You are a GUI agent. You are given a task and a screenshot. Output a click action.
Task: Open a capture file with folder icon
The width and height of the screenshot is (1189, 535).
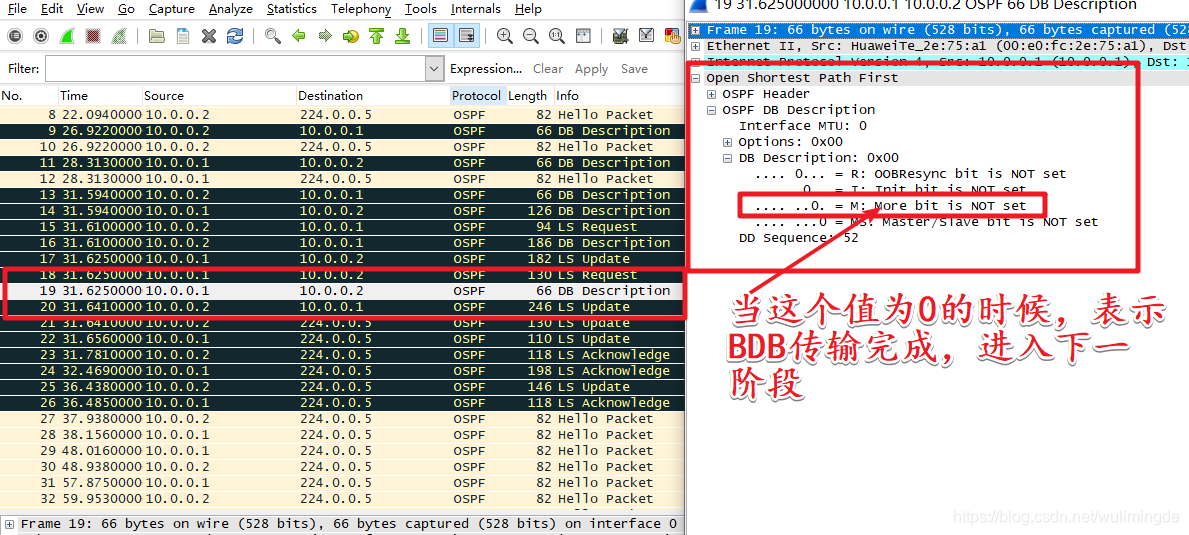(157, 36)
